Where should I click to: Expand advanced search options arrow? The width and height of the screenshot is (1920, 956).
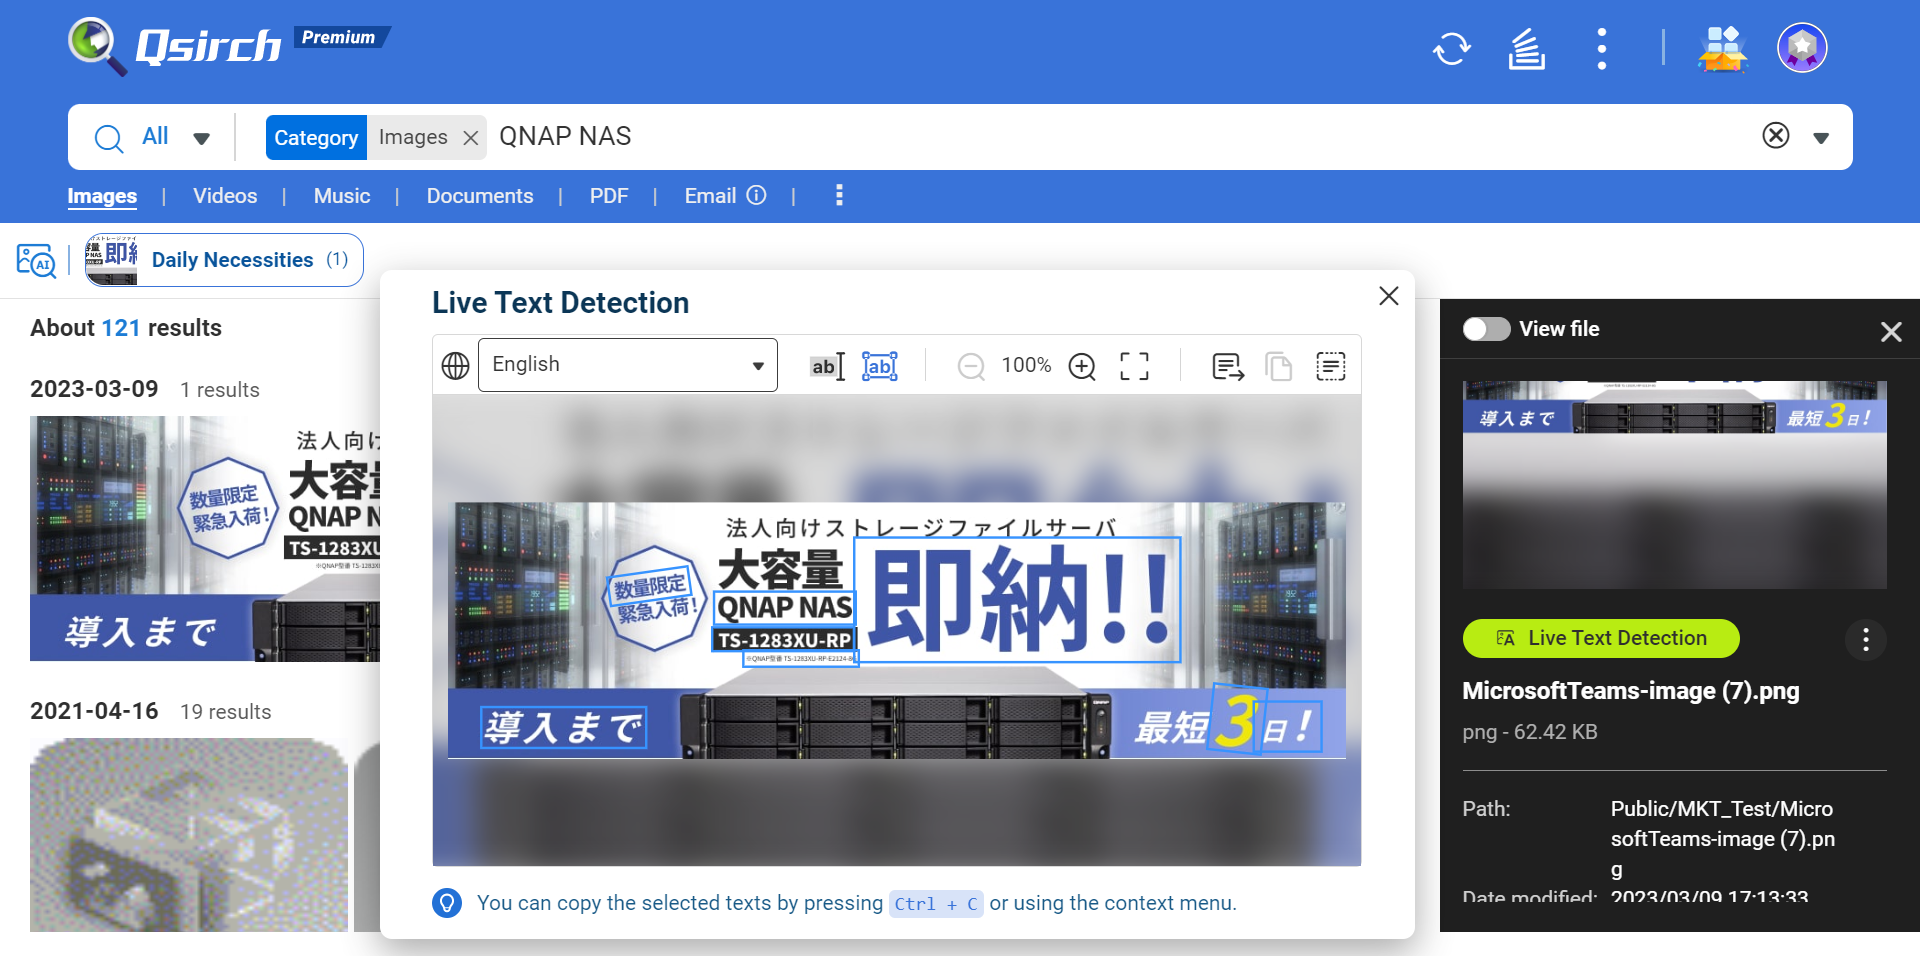point(1821,138)
